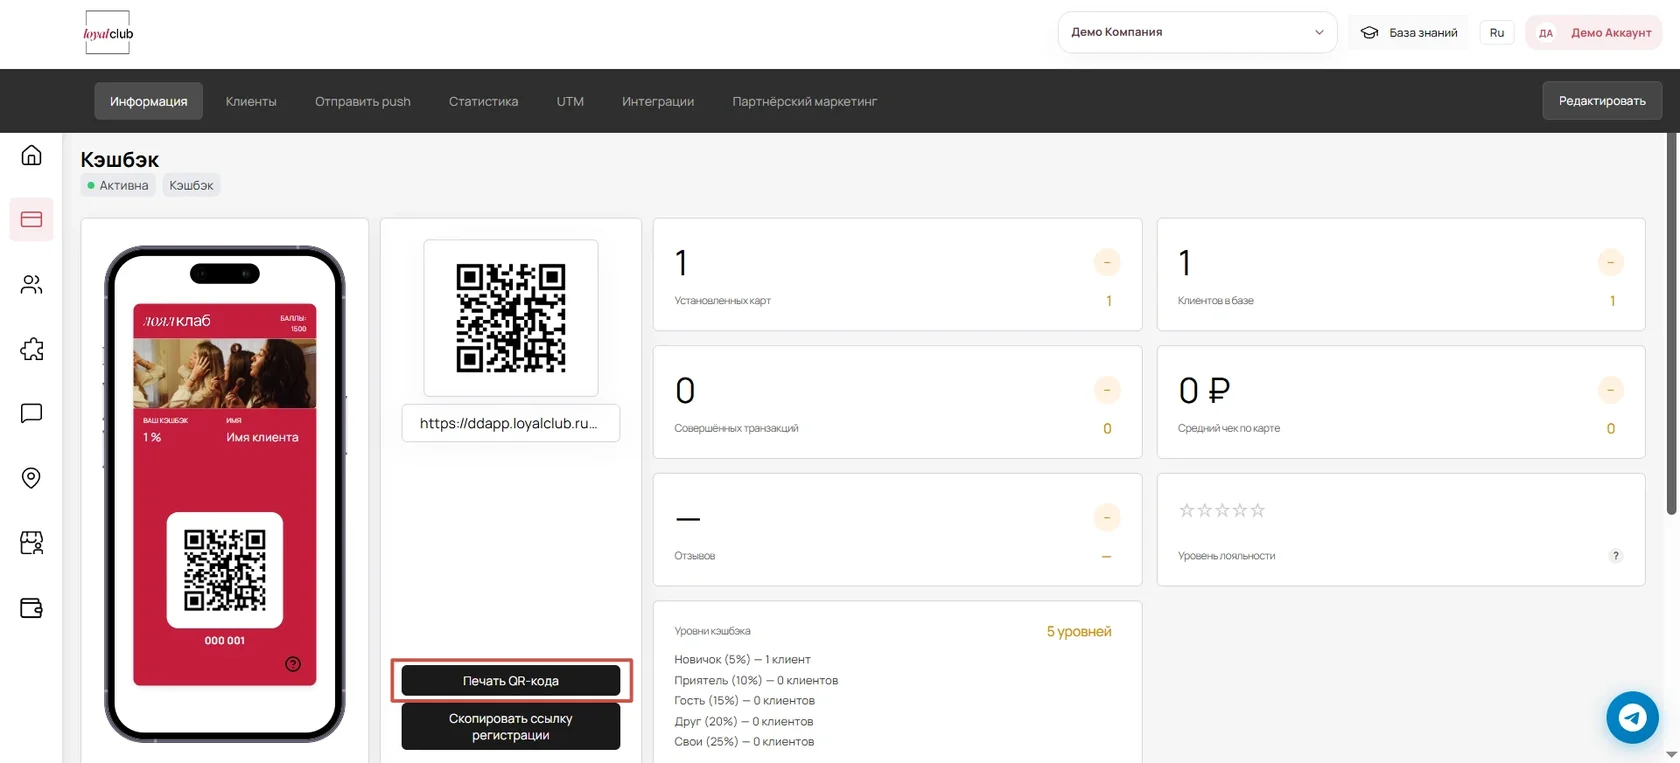Click the ДА account avatar

click(x=1546, y=33)
